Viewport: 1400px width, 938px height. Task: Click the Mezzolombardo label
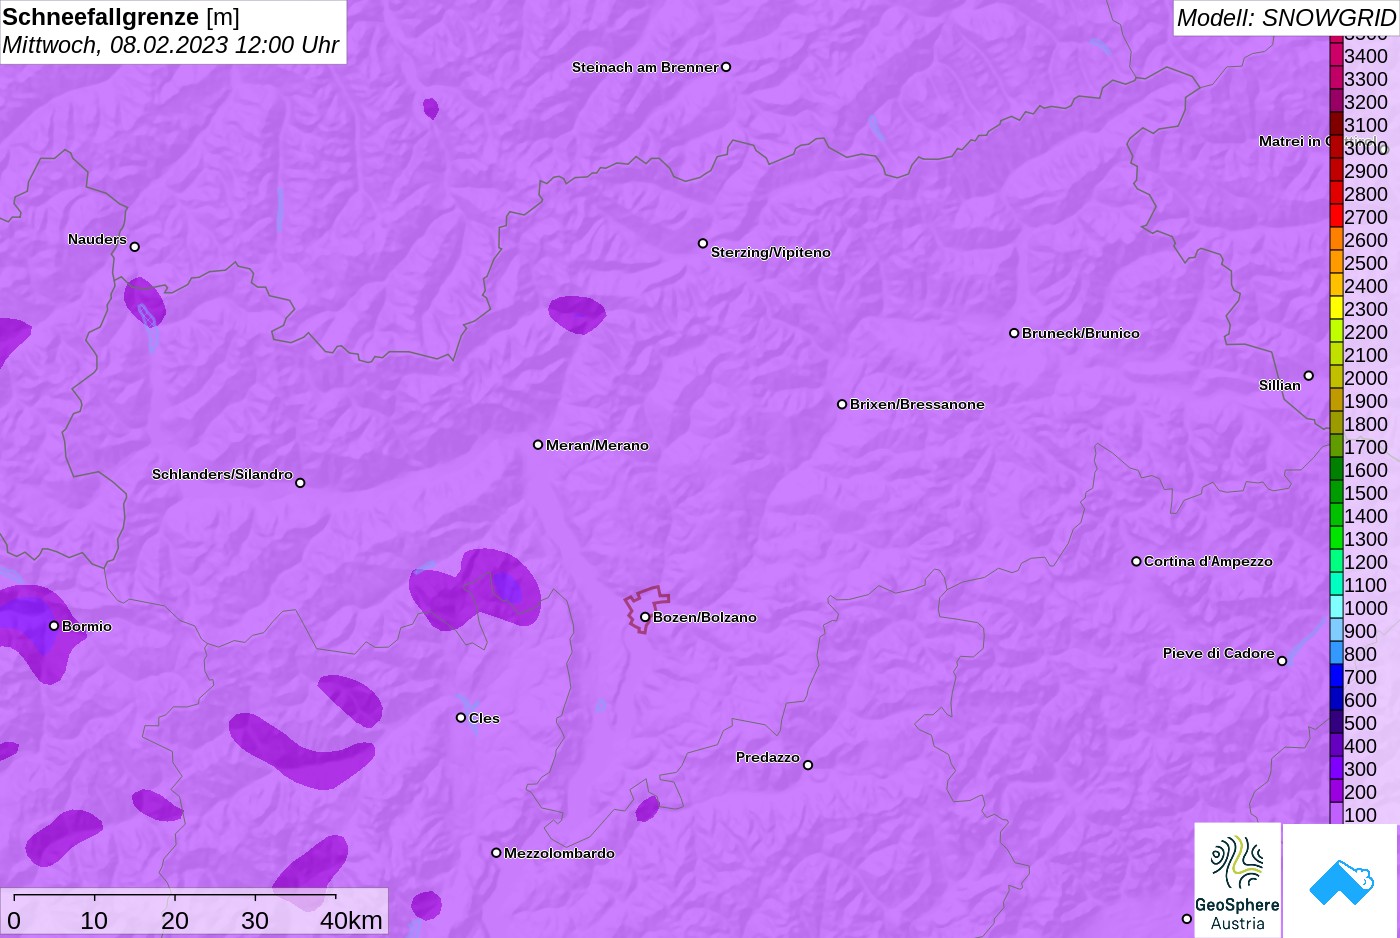tap(559, 853)
